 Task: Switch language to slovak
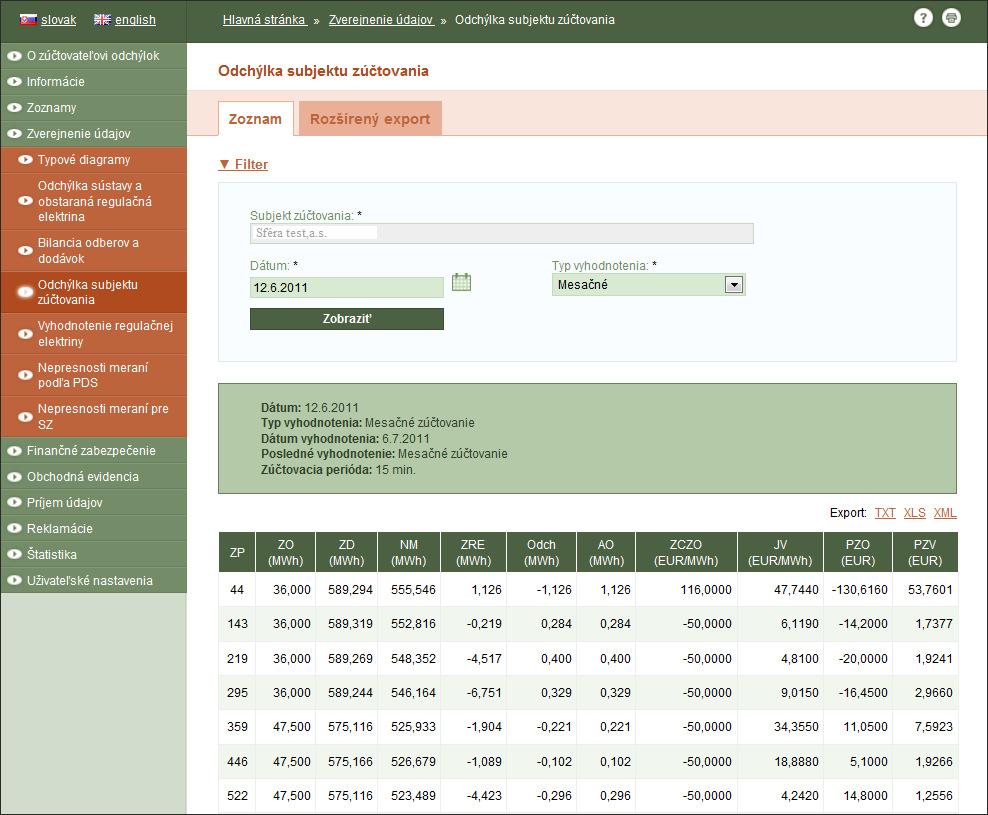coord(59,20)
